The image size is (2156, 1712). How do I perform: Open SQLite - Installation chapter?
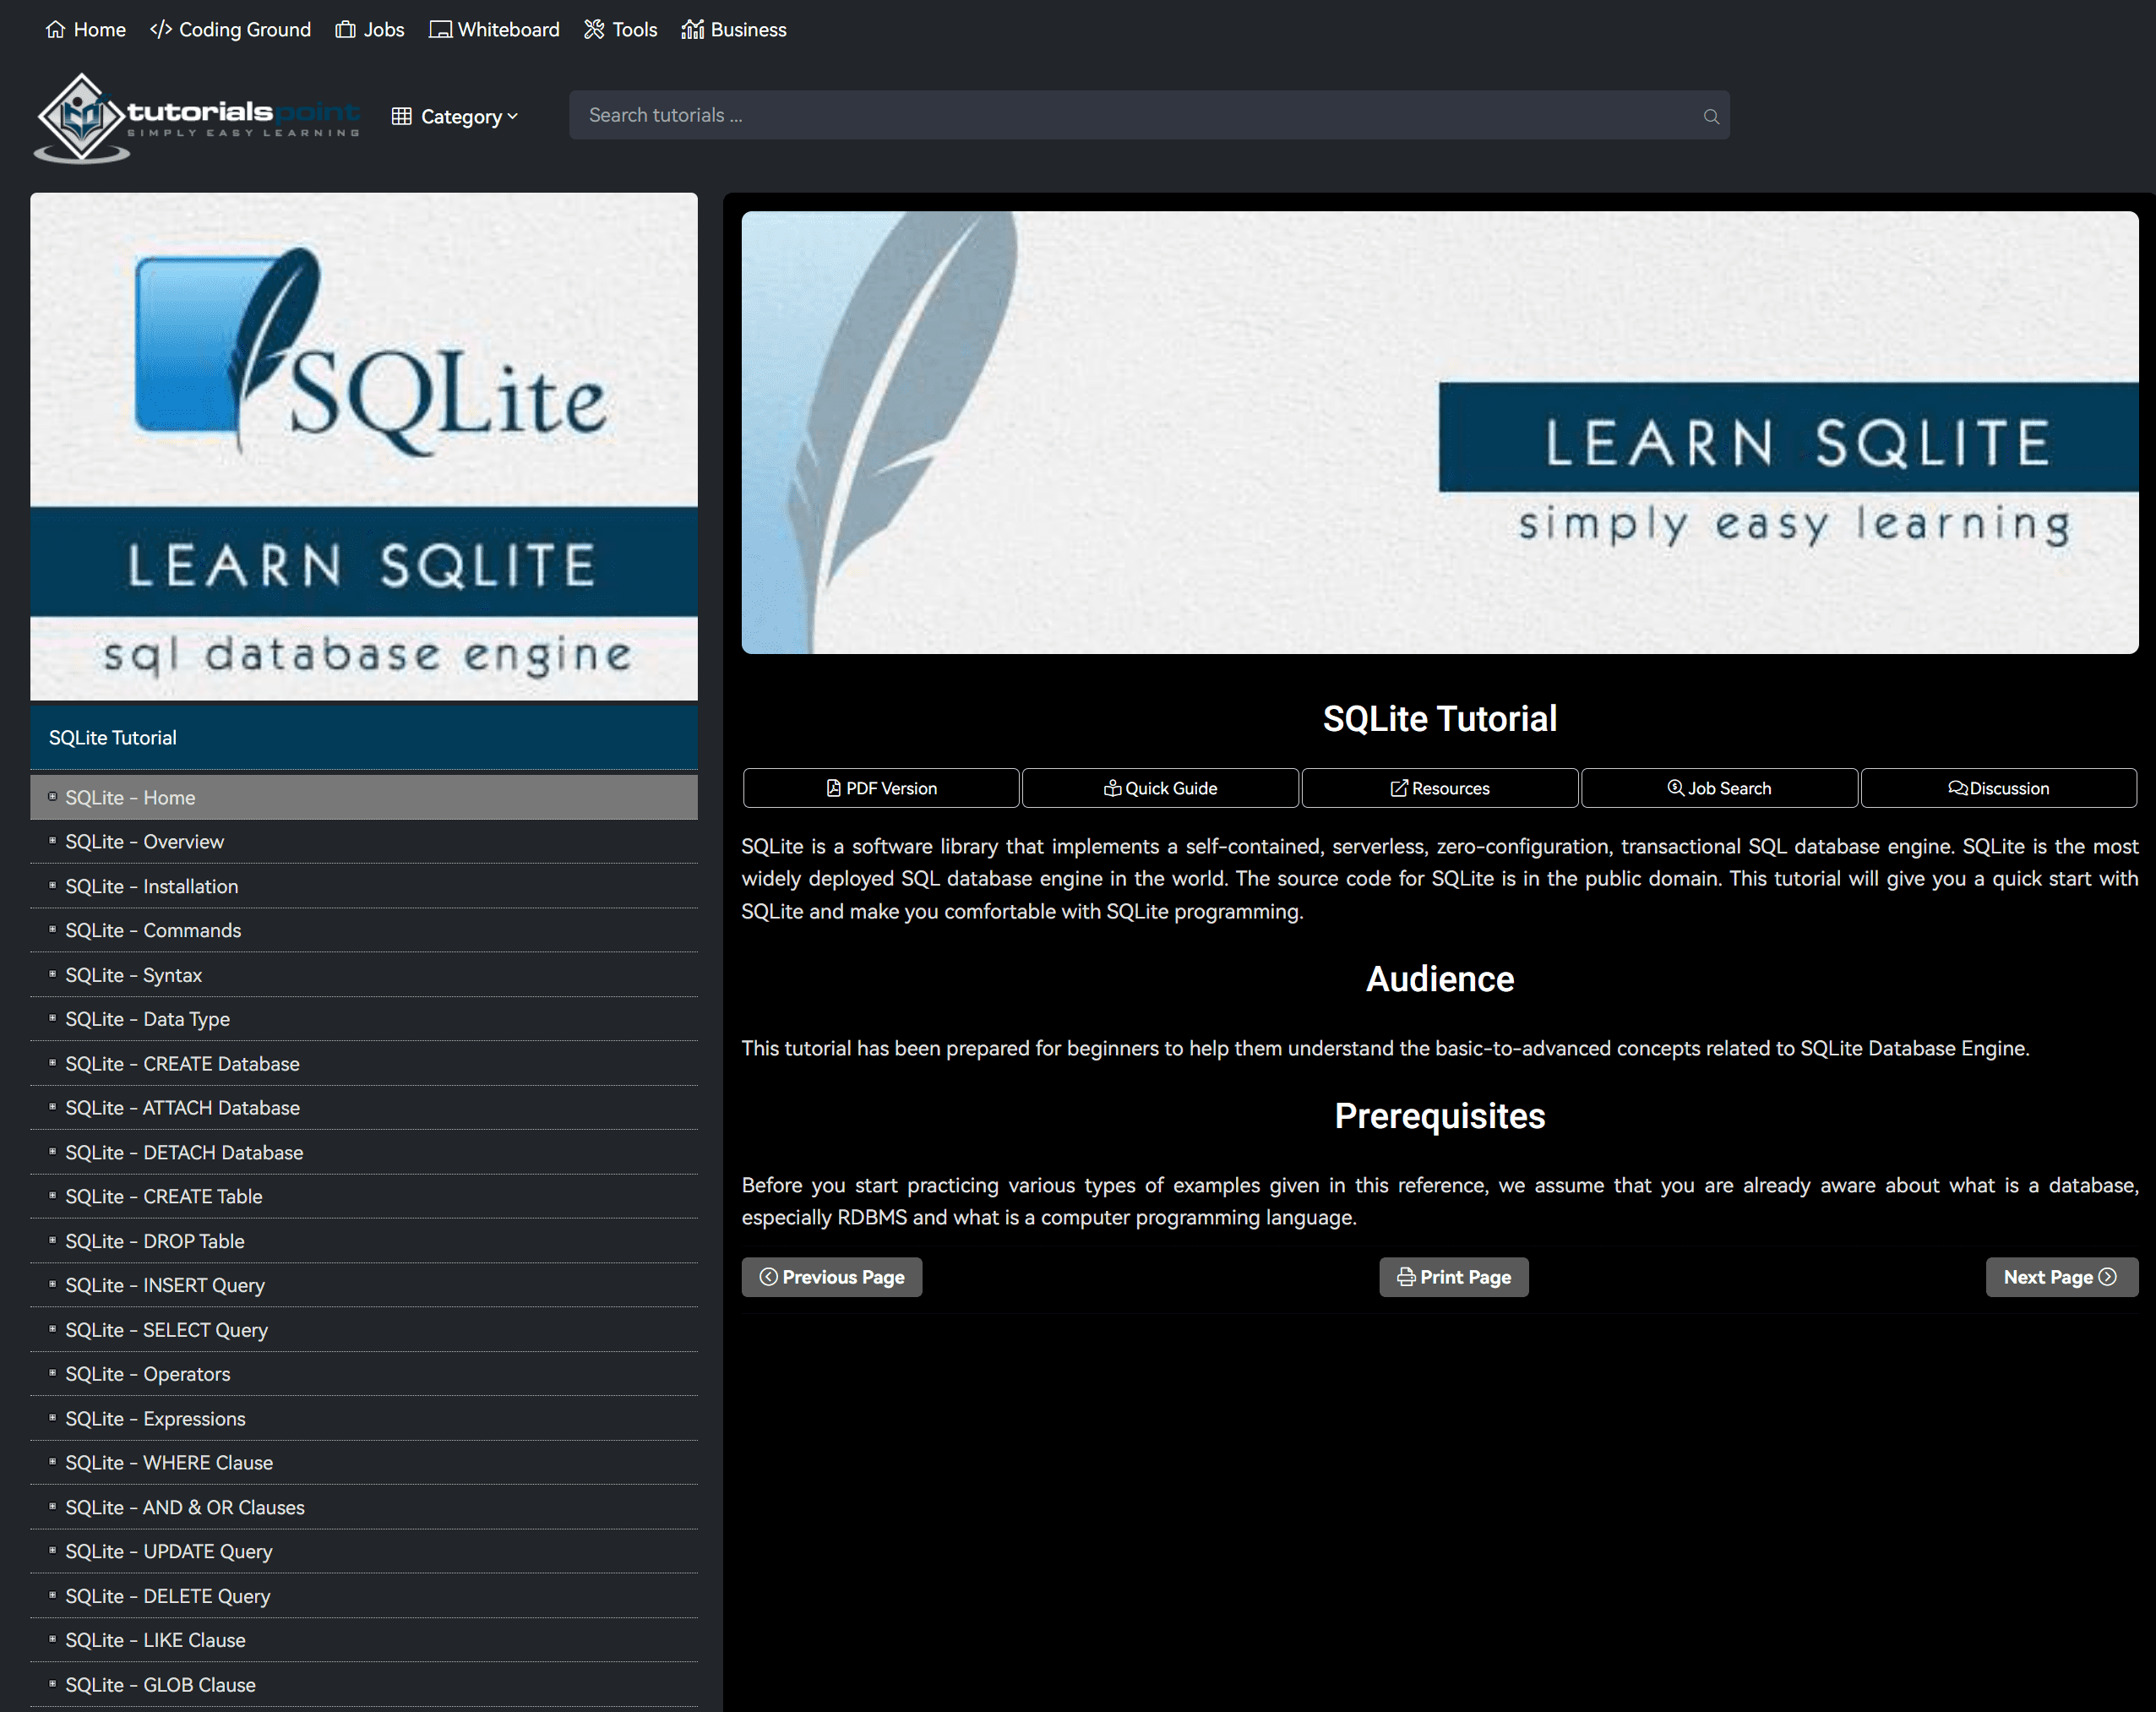coord(152,886)
